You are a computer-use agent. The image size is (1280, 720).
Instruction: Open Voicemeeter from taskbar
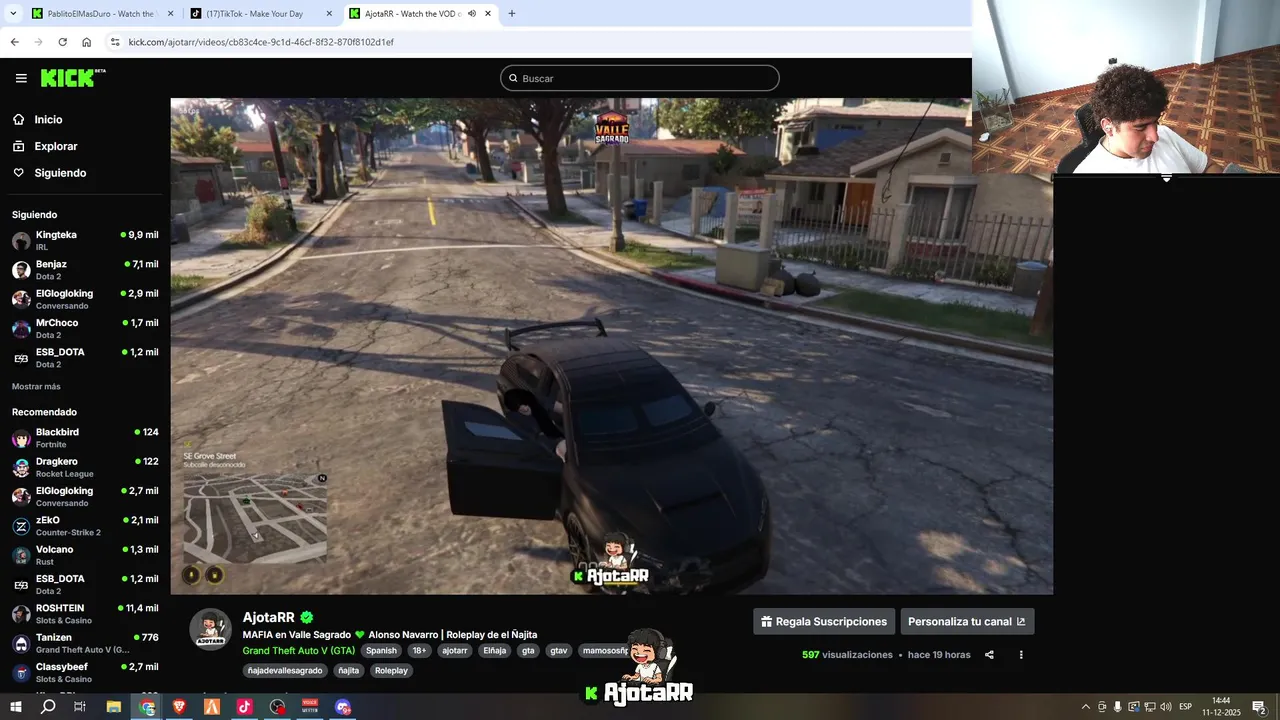(310, 707)
